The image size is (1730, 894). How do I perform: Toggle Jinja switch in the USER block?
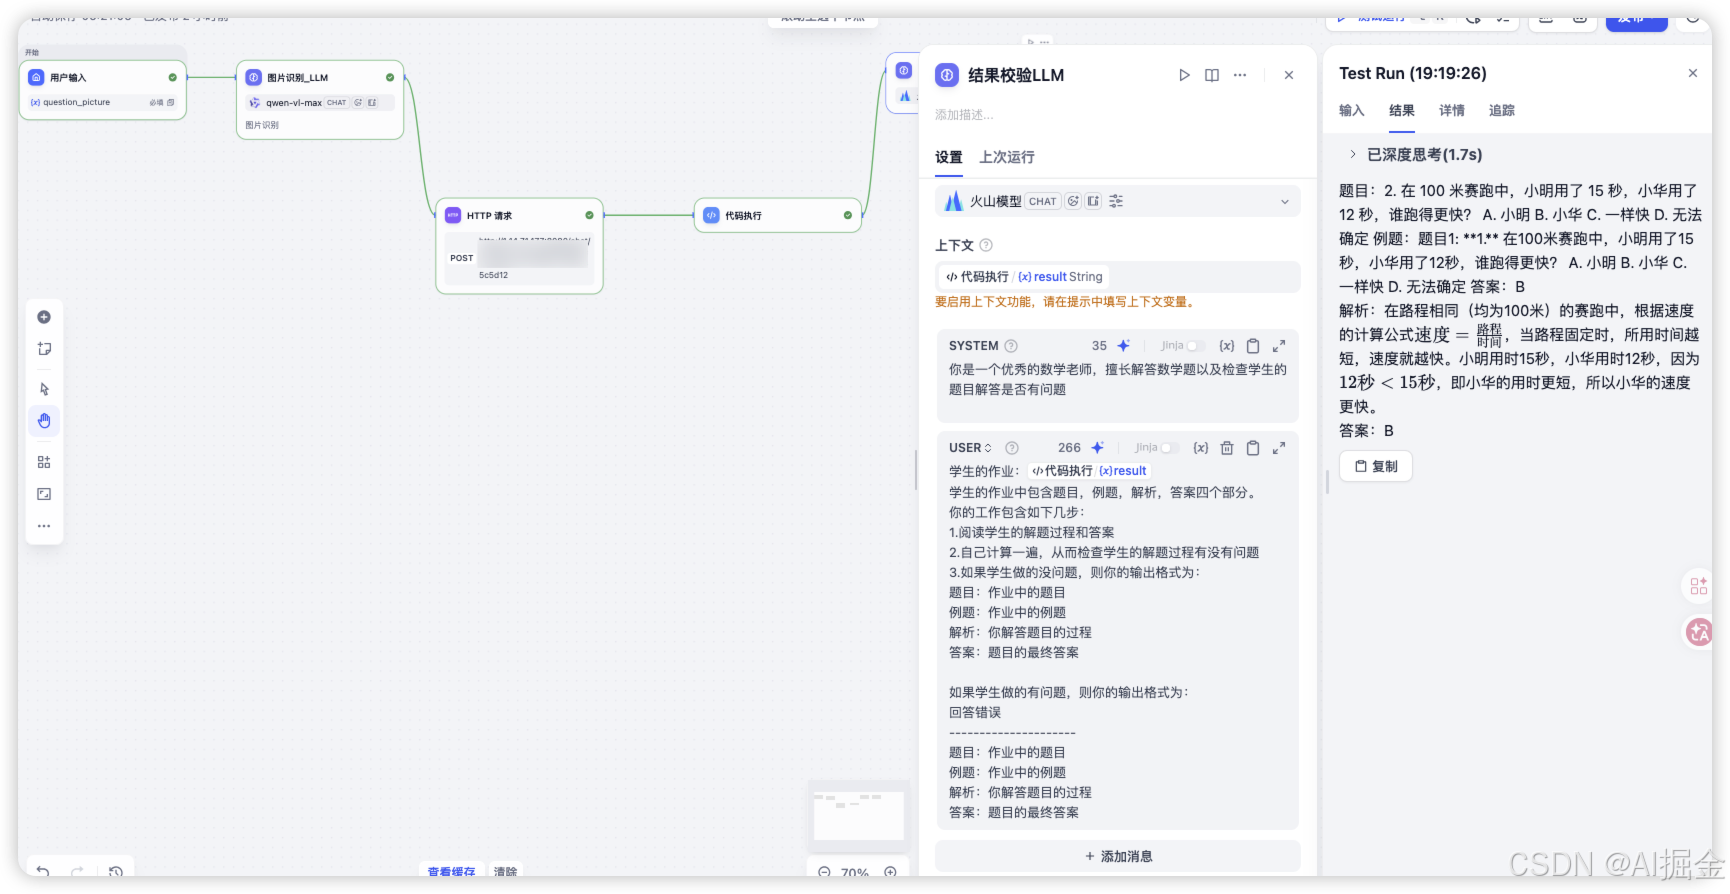point(1169,448)
